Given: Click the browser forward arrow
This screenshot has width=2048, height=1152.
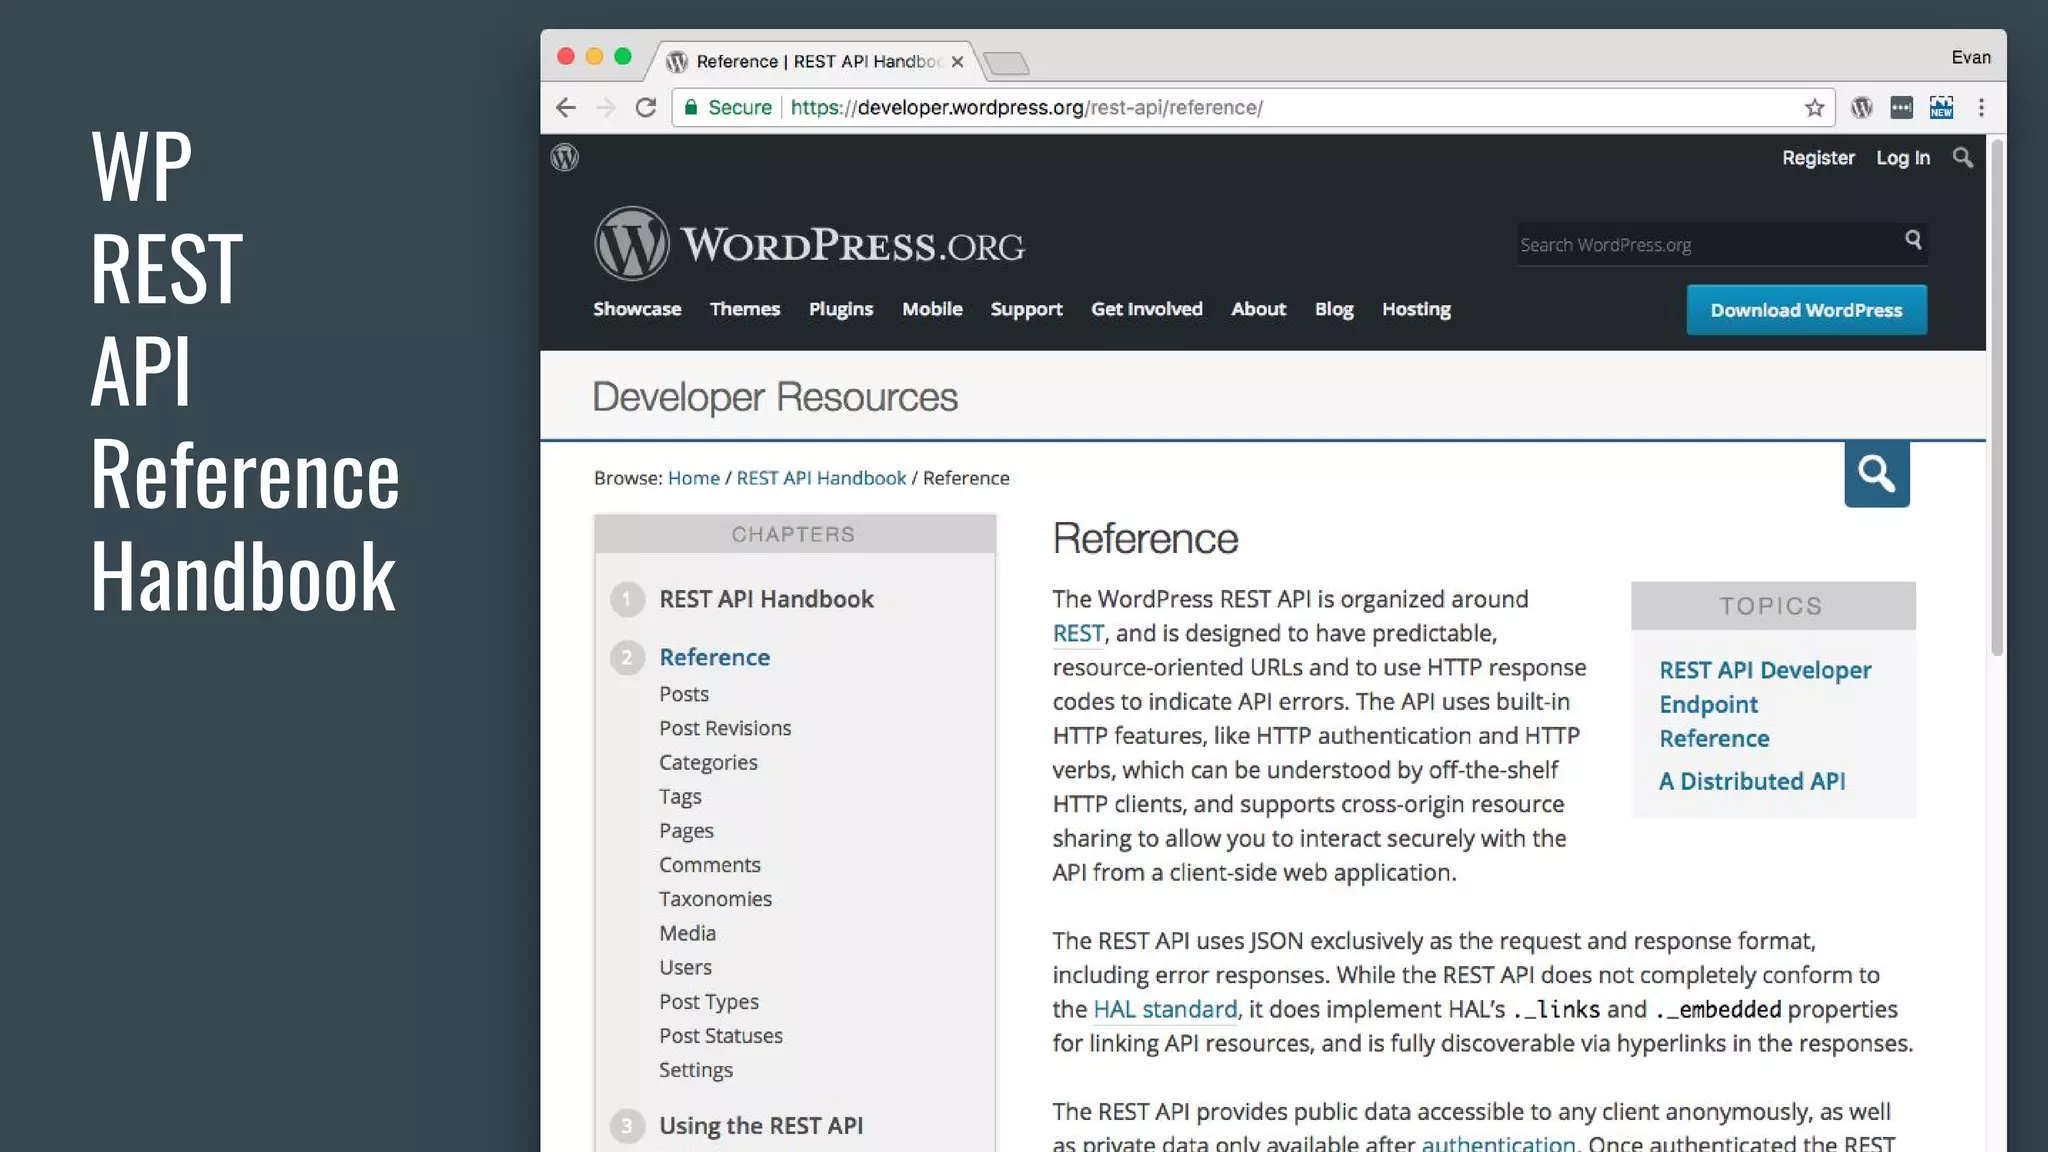Looking at the screenshot, I should 606,107.
